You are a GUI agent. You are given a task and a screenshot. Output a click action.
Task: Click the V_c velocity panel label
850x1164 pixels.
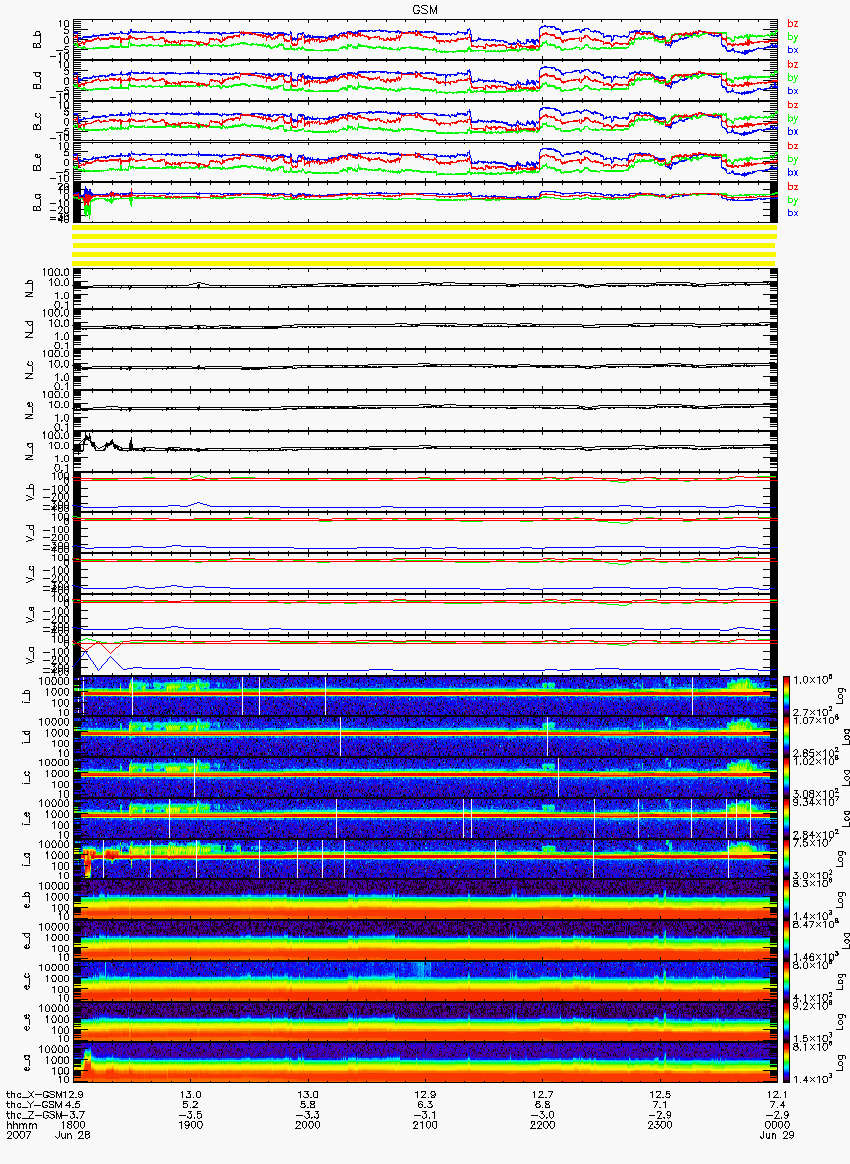coord(29,573)
